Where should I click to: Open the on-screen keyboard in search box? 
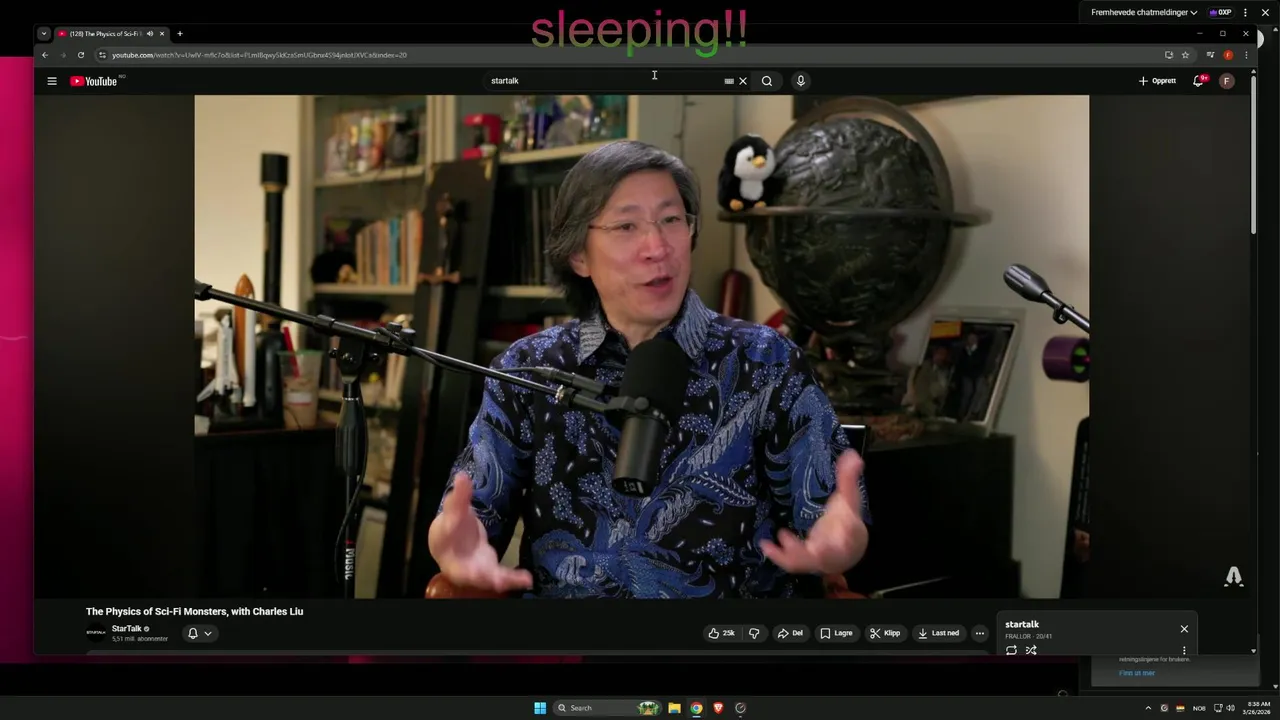[x=729, y=81]
